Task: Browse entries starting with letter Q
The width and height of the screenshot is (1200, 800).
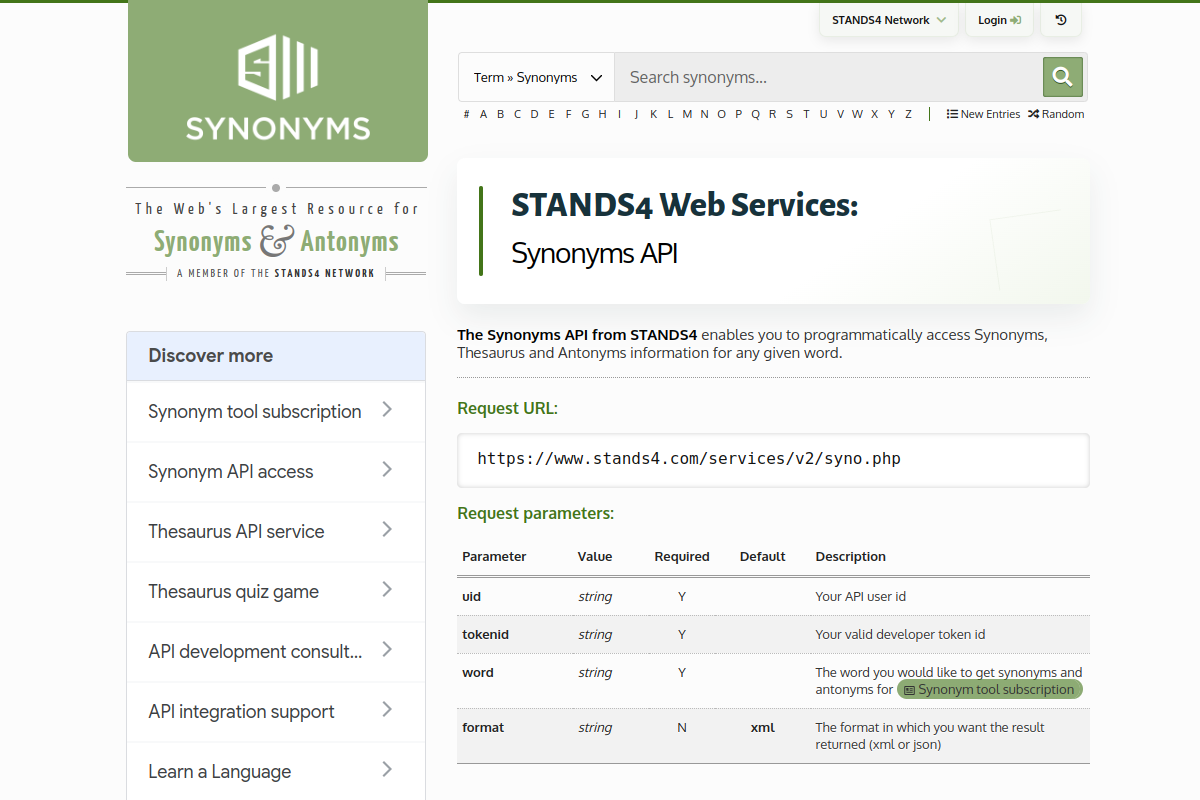Action: (x=756, y=114)
